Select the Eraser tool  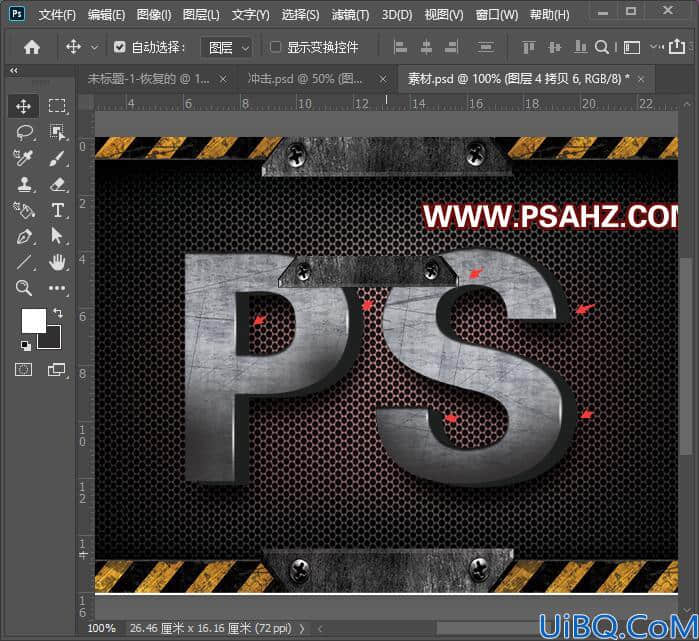pos(58,184)
